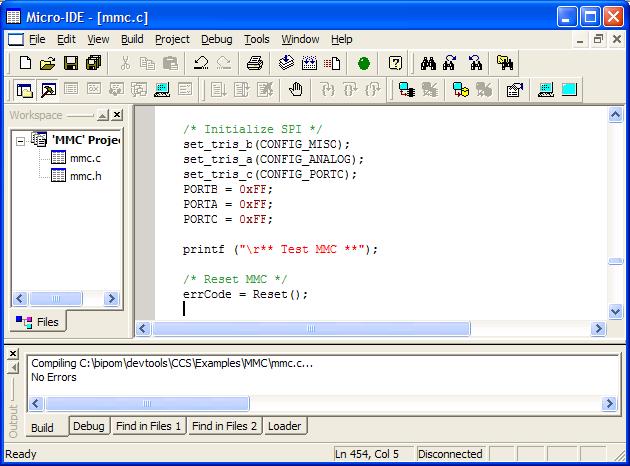
Task: Switch to the Loader output tab
Action: click(x=284, y=426)
